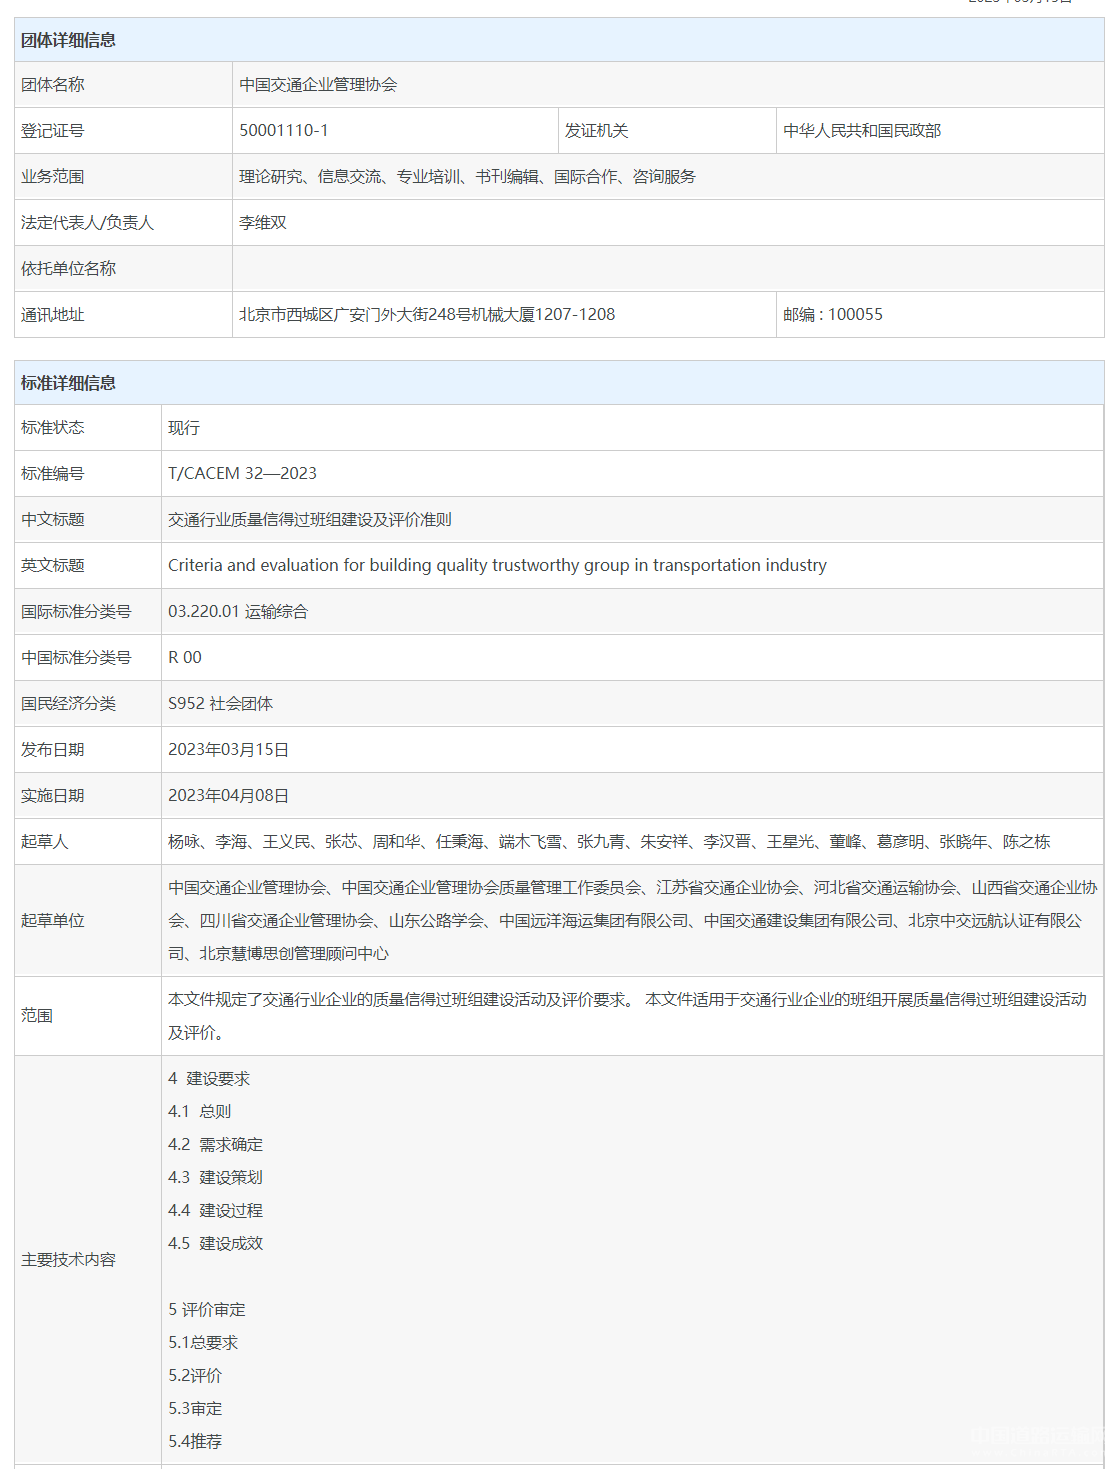Click the 起草人 label

coord(45,842)
